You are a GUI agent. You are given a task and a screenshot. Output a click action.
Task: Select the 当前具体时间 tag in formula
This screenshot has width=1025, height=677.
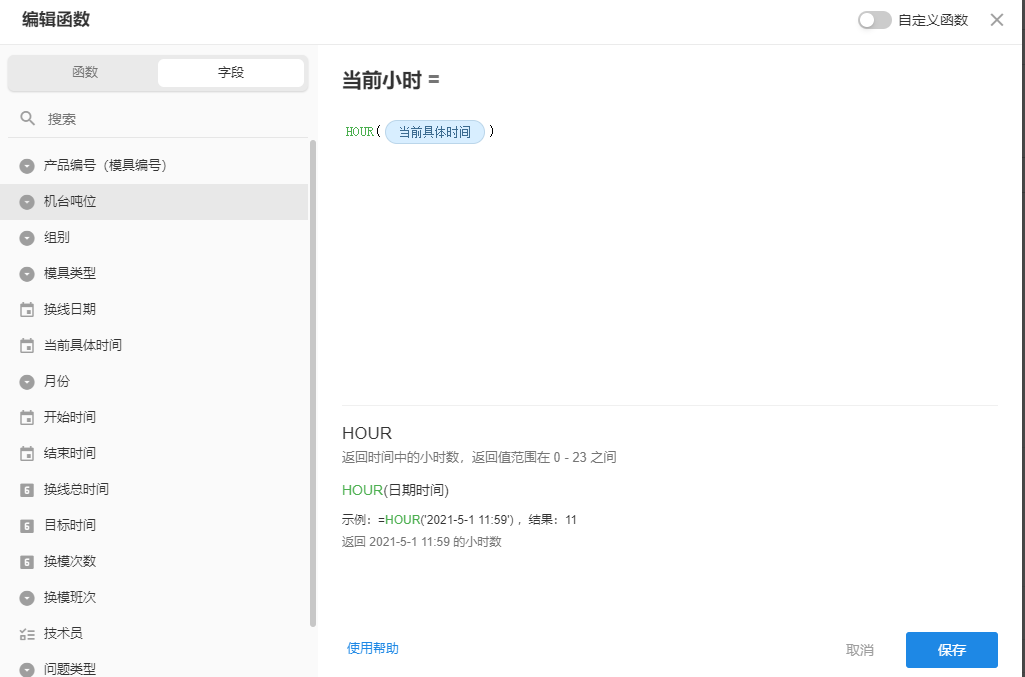pyautogui.click(x=435, y=132)
